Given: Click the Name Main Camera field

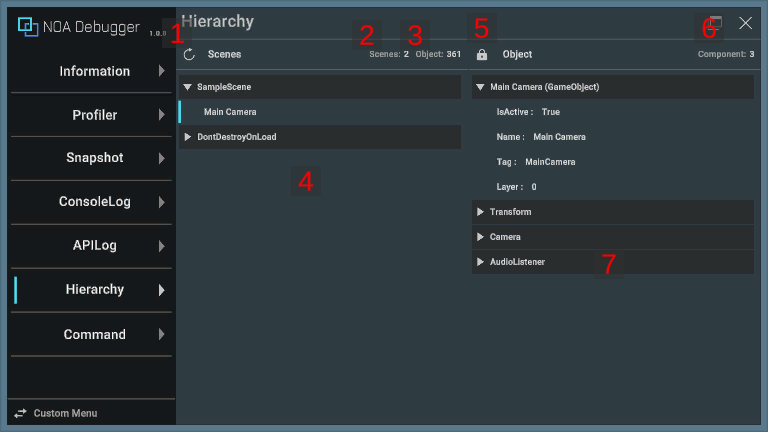Looking at the screenshot, I should coord(559,137).
